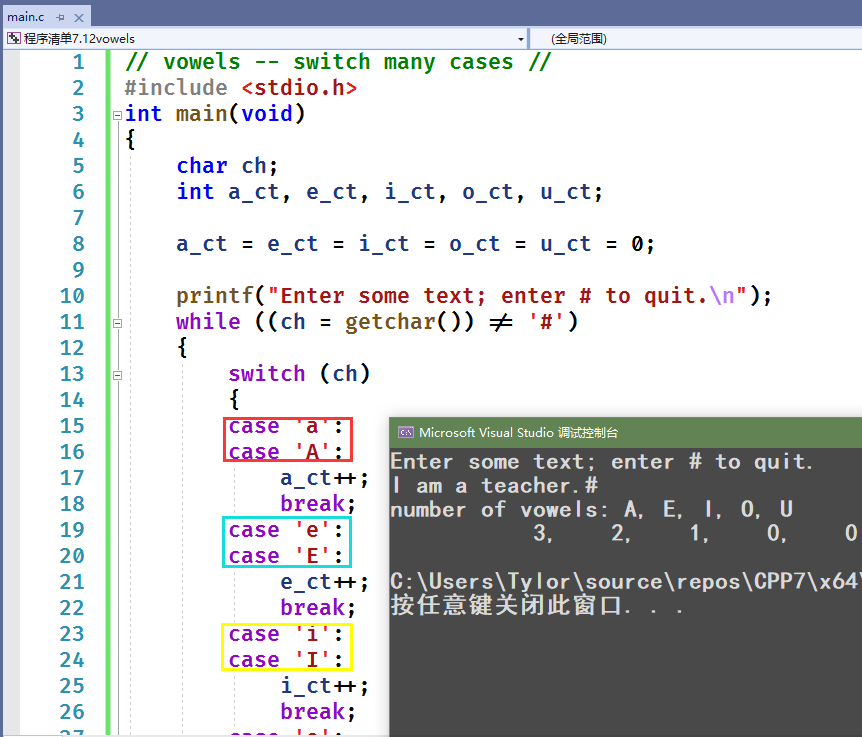This screenshot has width=862, height=737.
Task: Click case 'I': on line 24
Action: 286,660
